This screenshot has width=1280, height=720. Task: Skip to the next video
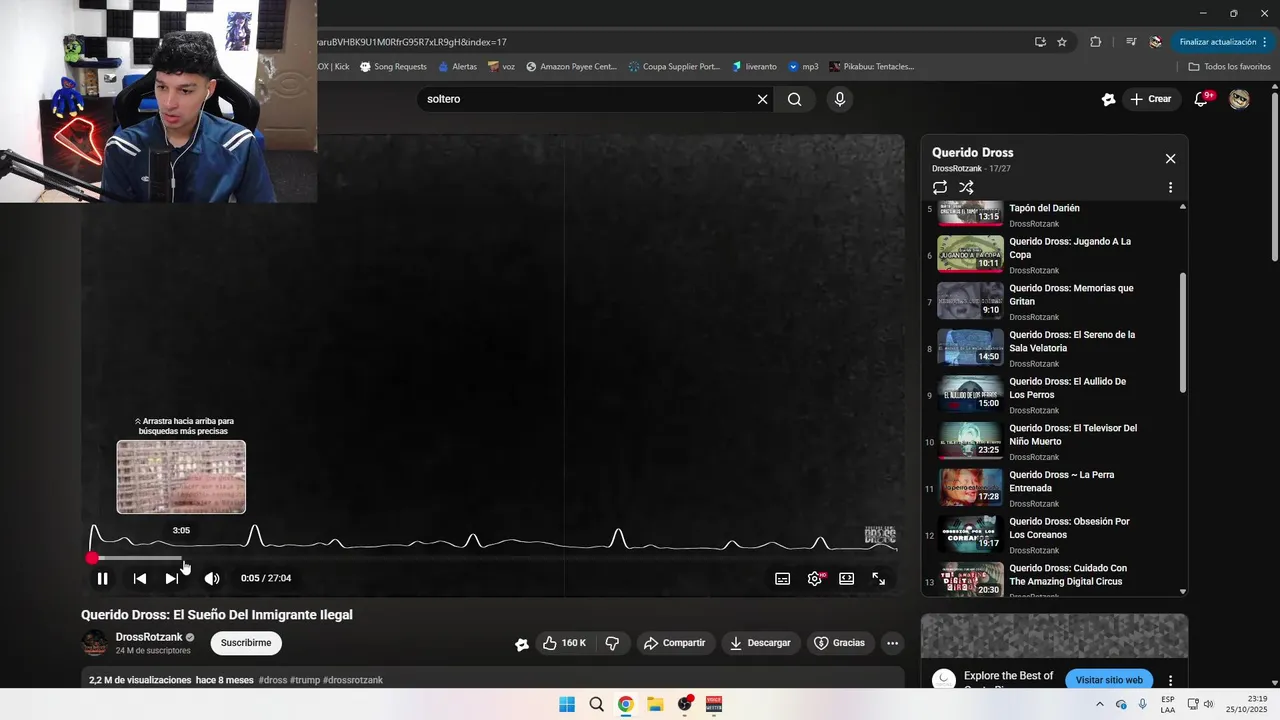172,578
